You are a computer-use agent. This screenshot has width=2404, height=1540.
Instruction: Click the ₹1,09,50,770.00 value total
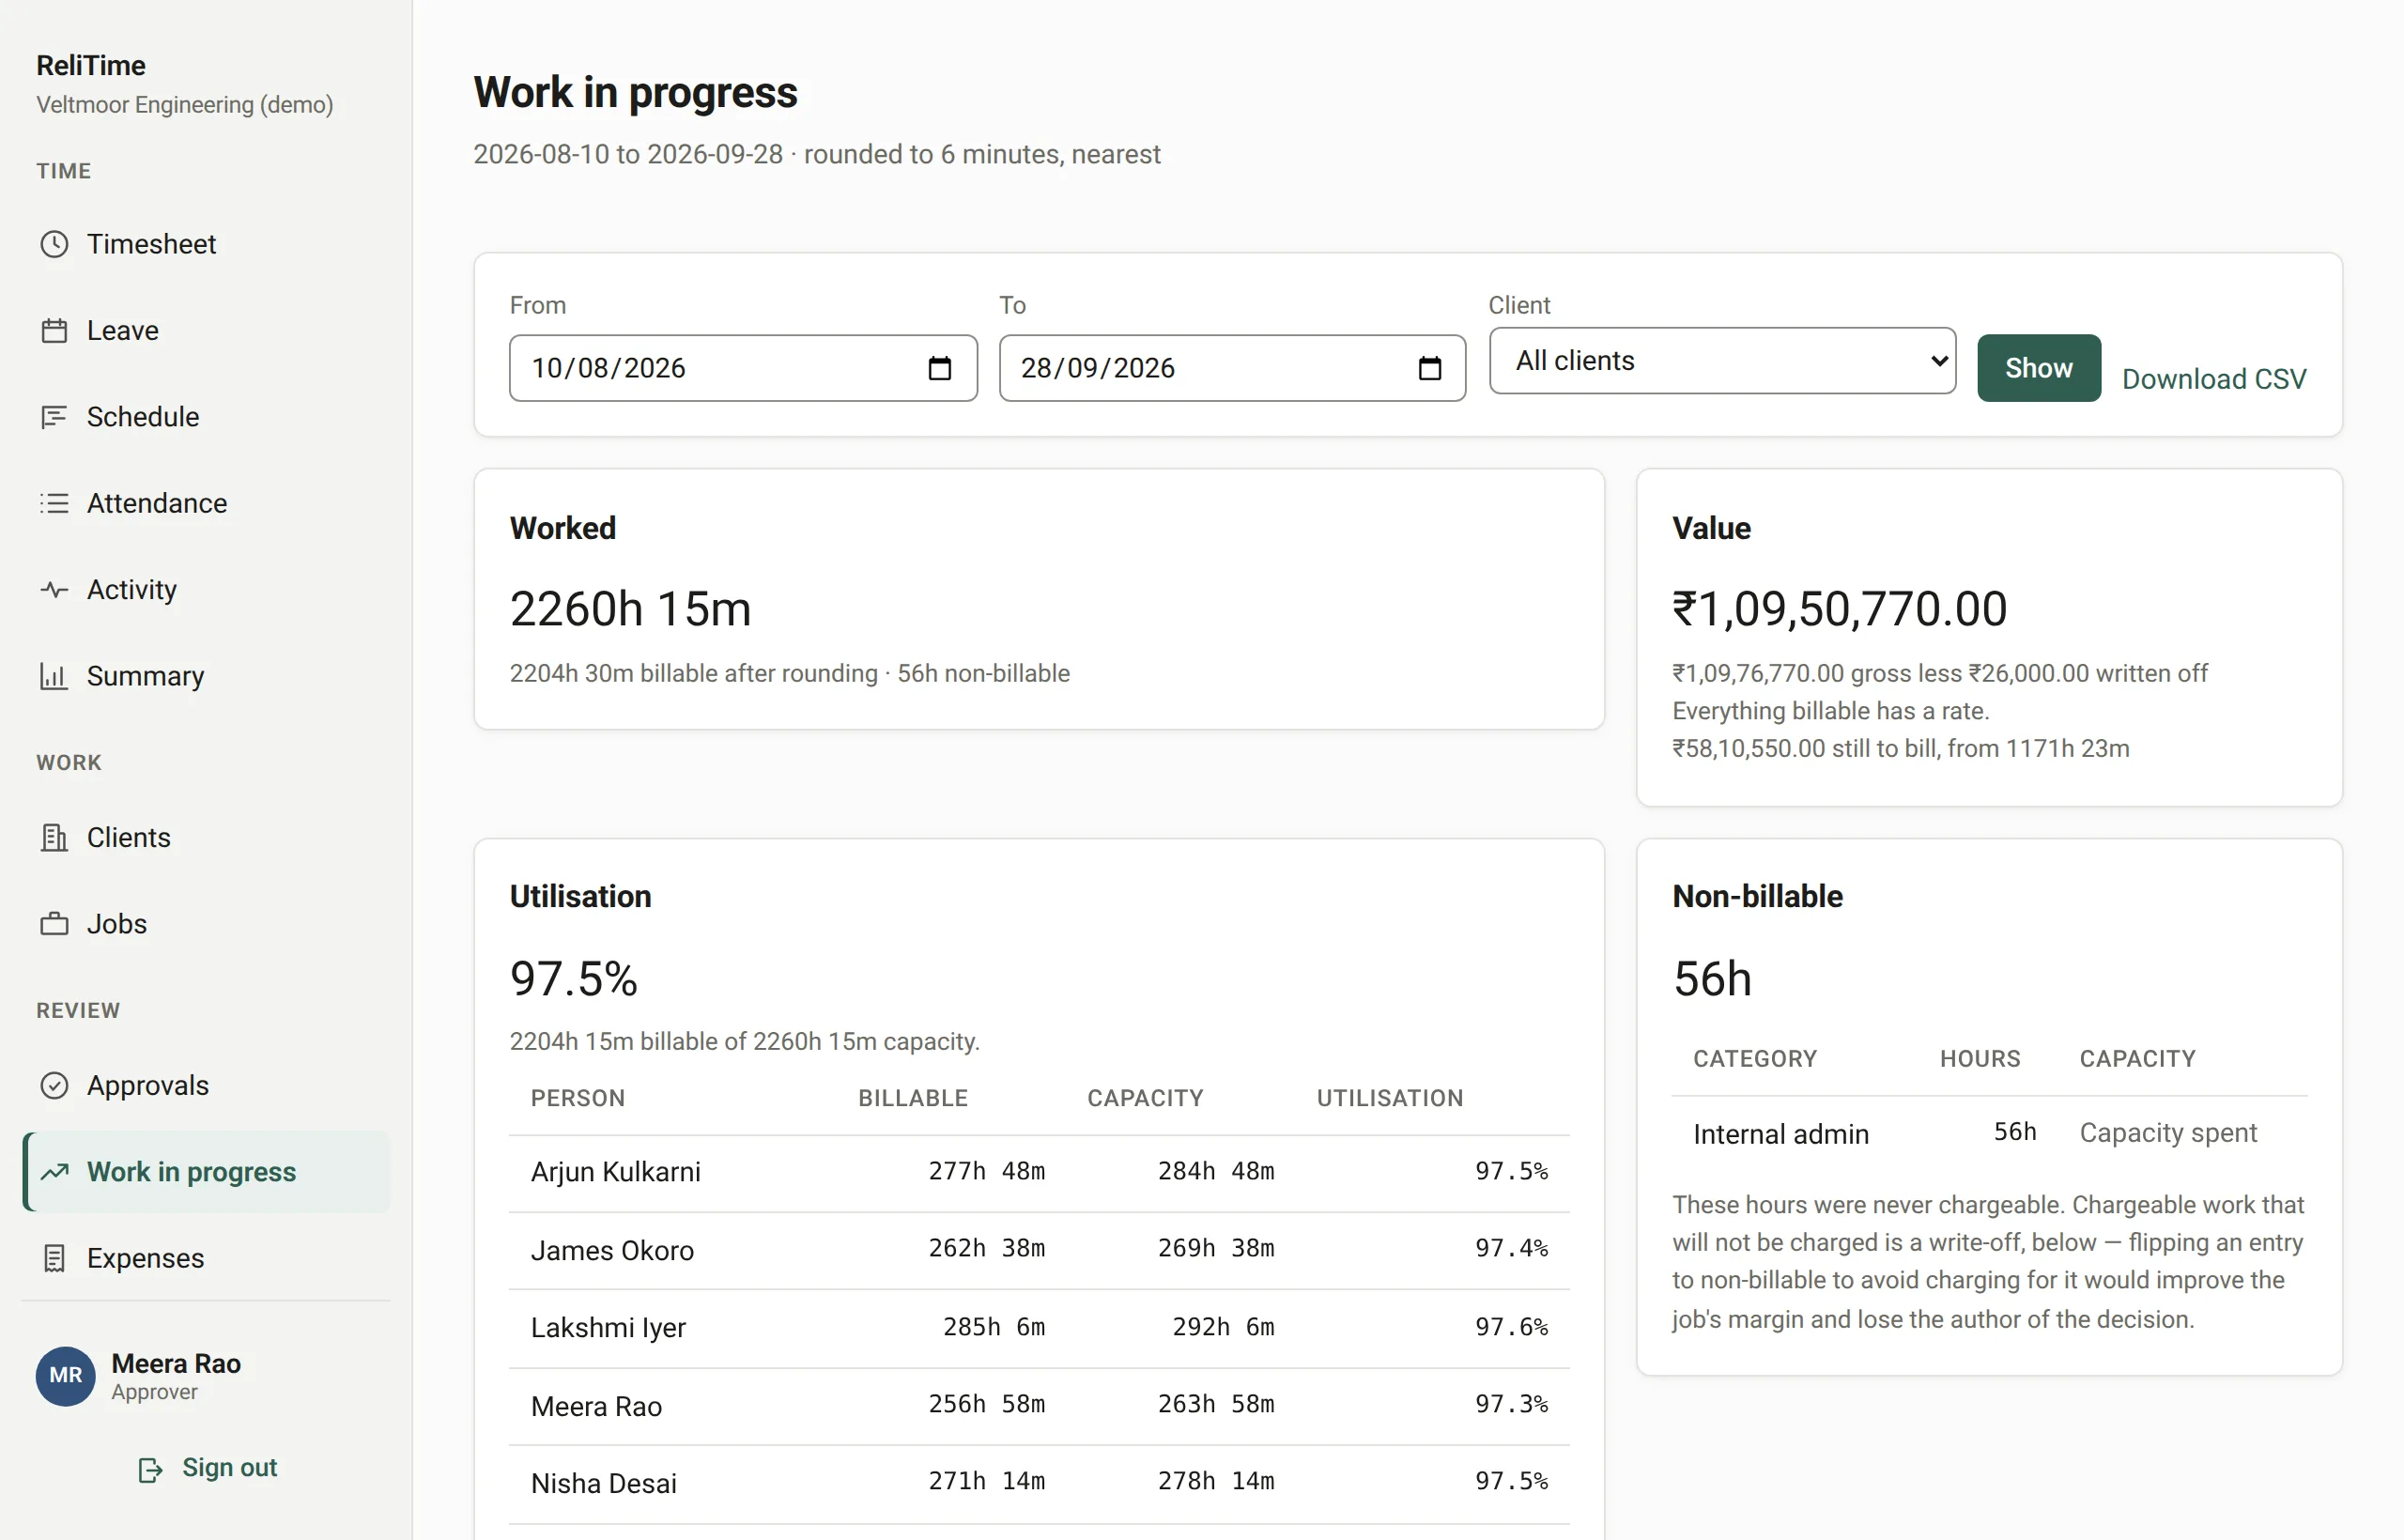tap(1839, 609)
